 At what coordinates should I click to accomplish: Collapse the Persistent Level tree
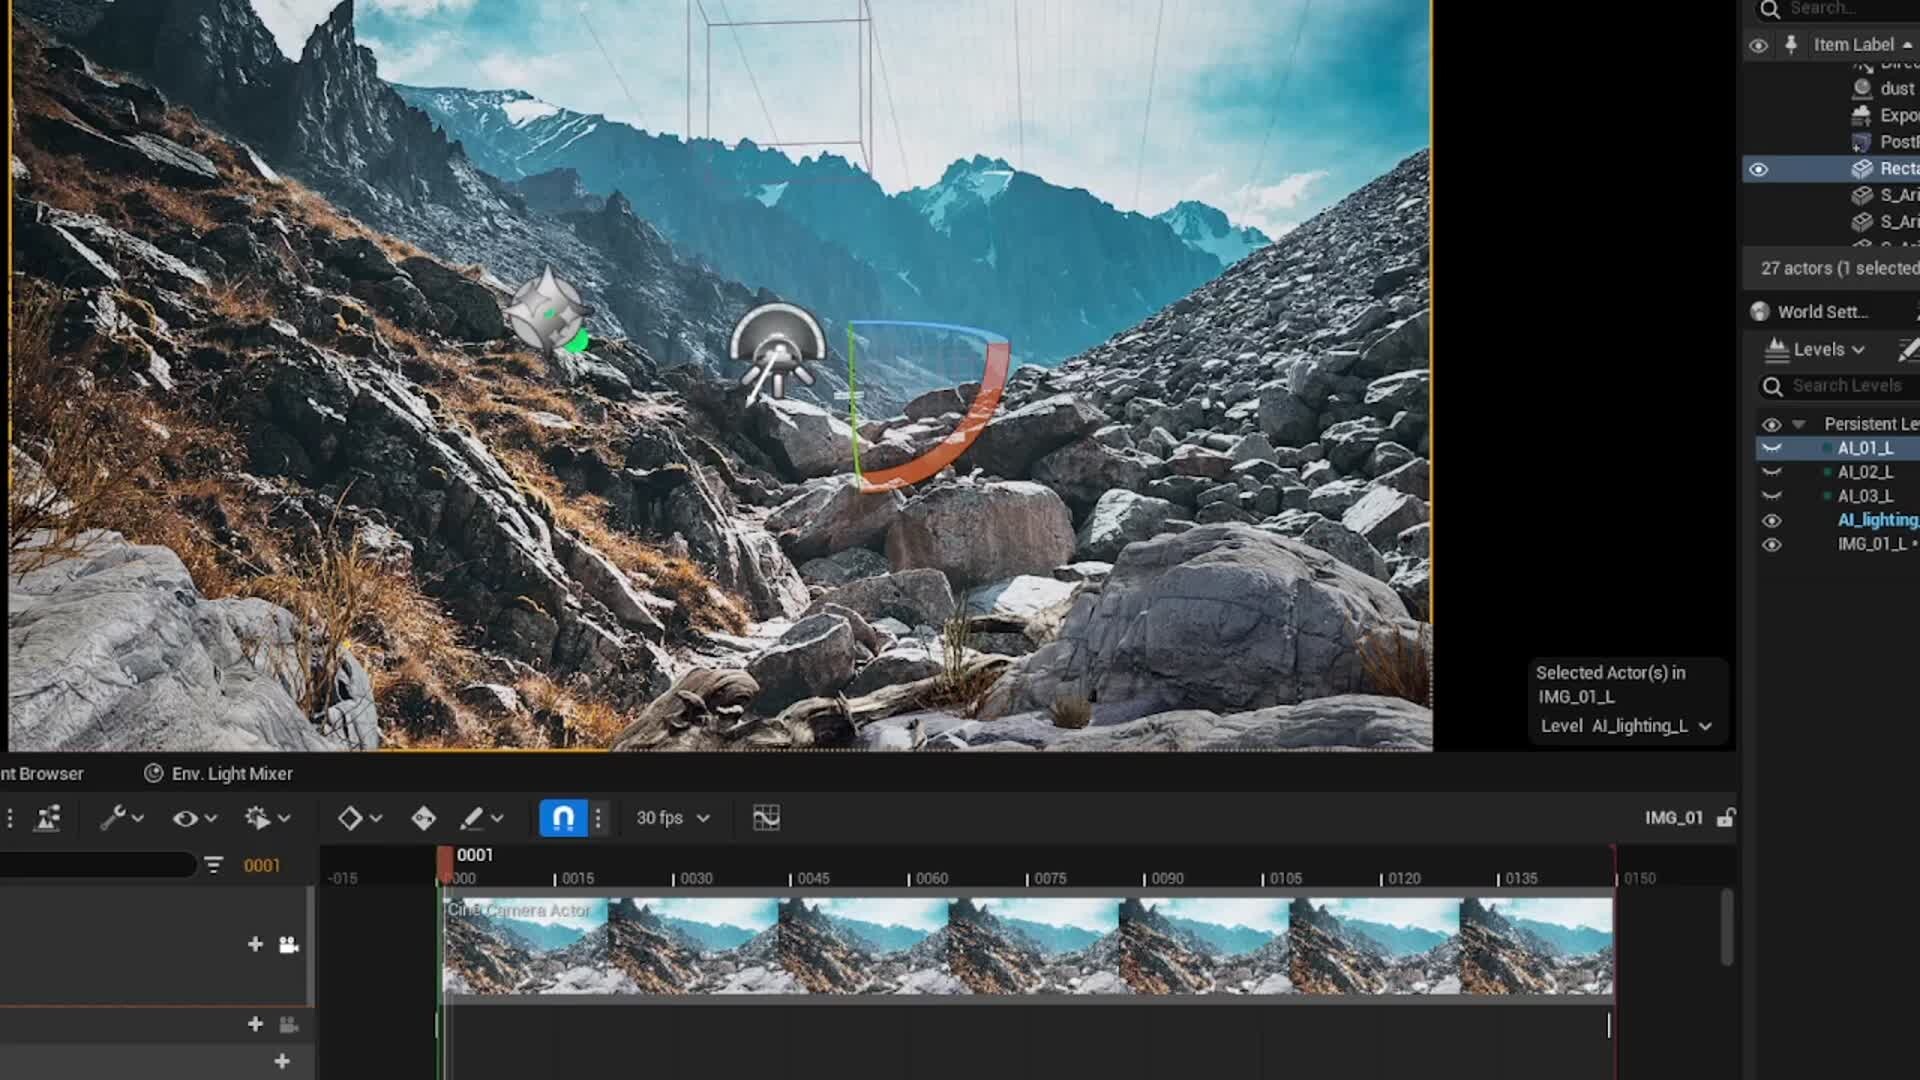[x=1798, y=424]
